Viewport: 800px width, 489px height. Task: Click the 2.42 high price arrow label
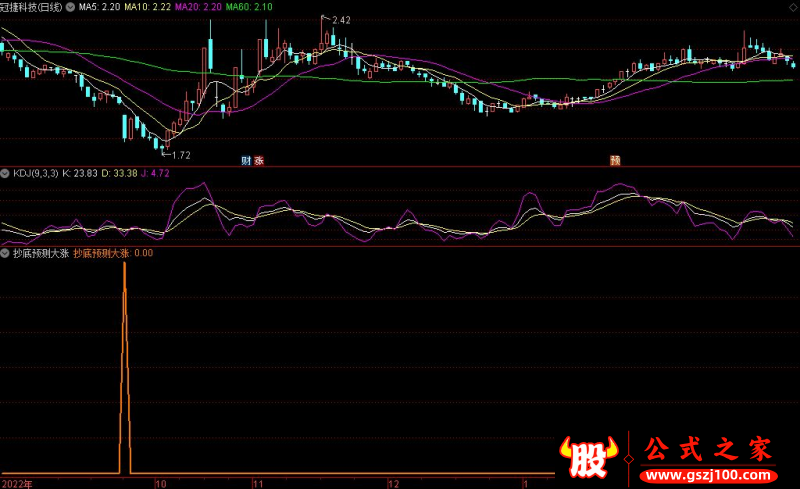point(340,20)
